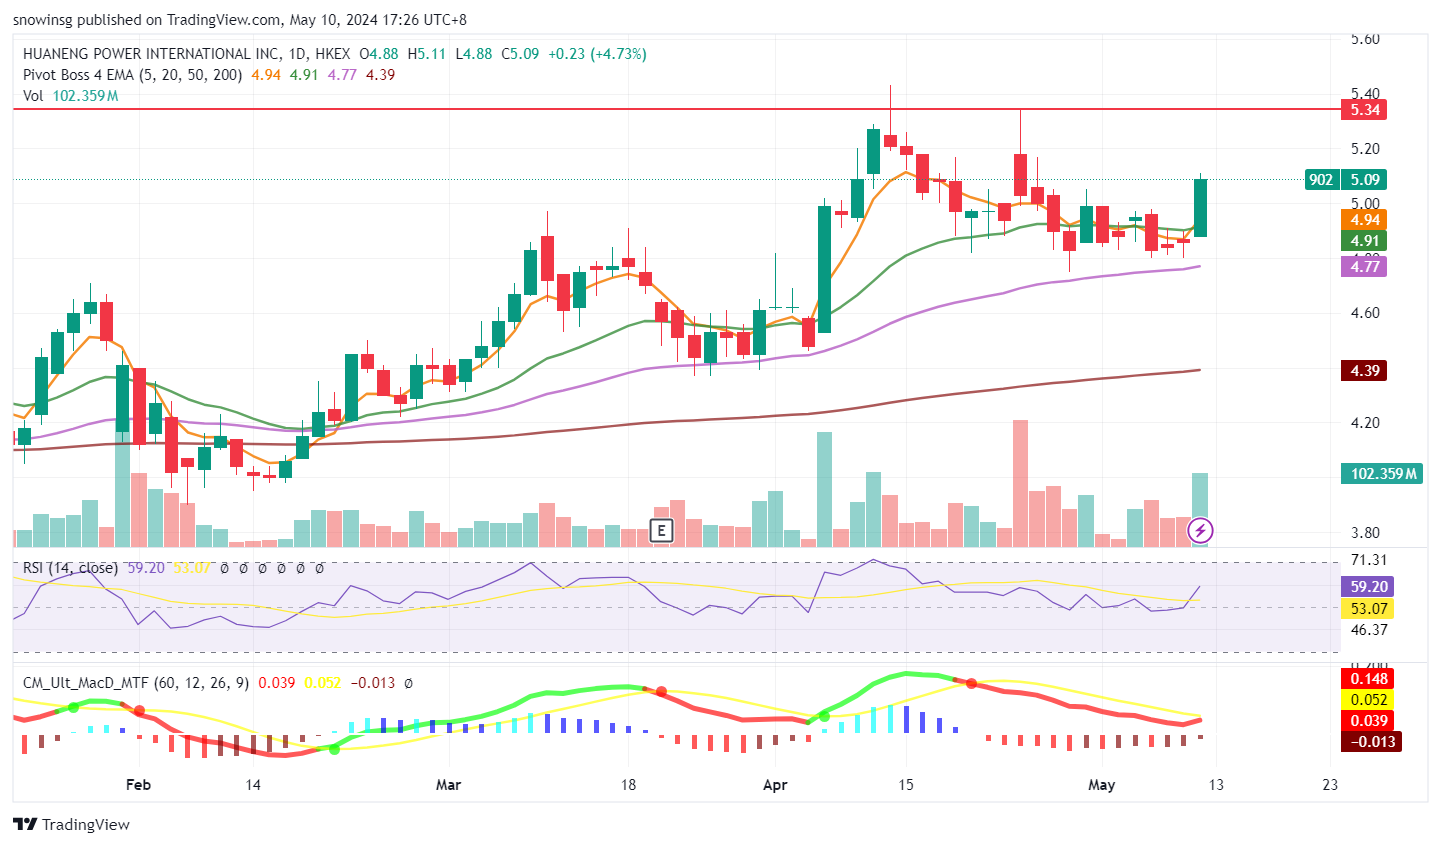Screen dimensions: 1441x846
Task: Click the 'snowinsg published on TradingView.com' header text
Action: (x=146, y=20)
